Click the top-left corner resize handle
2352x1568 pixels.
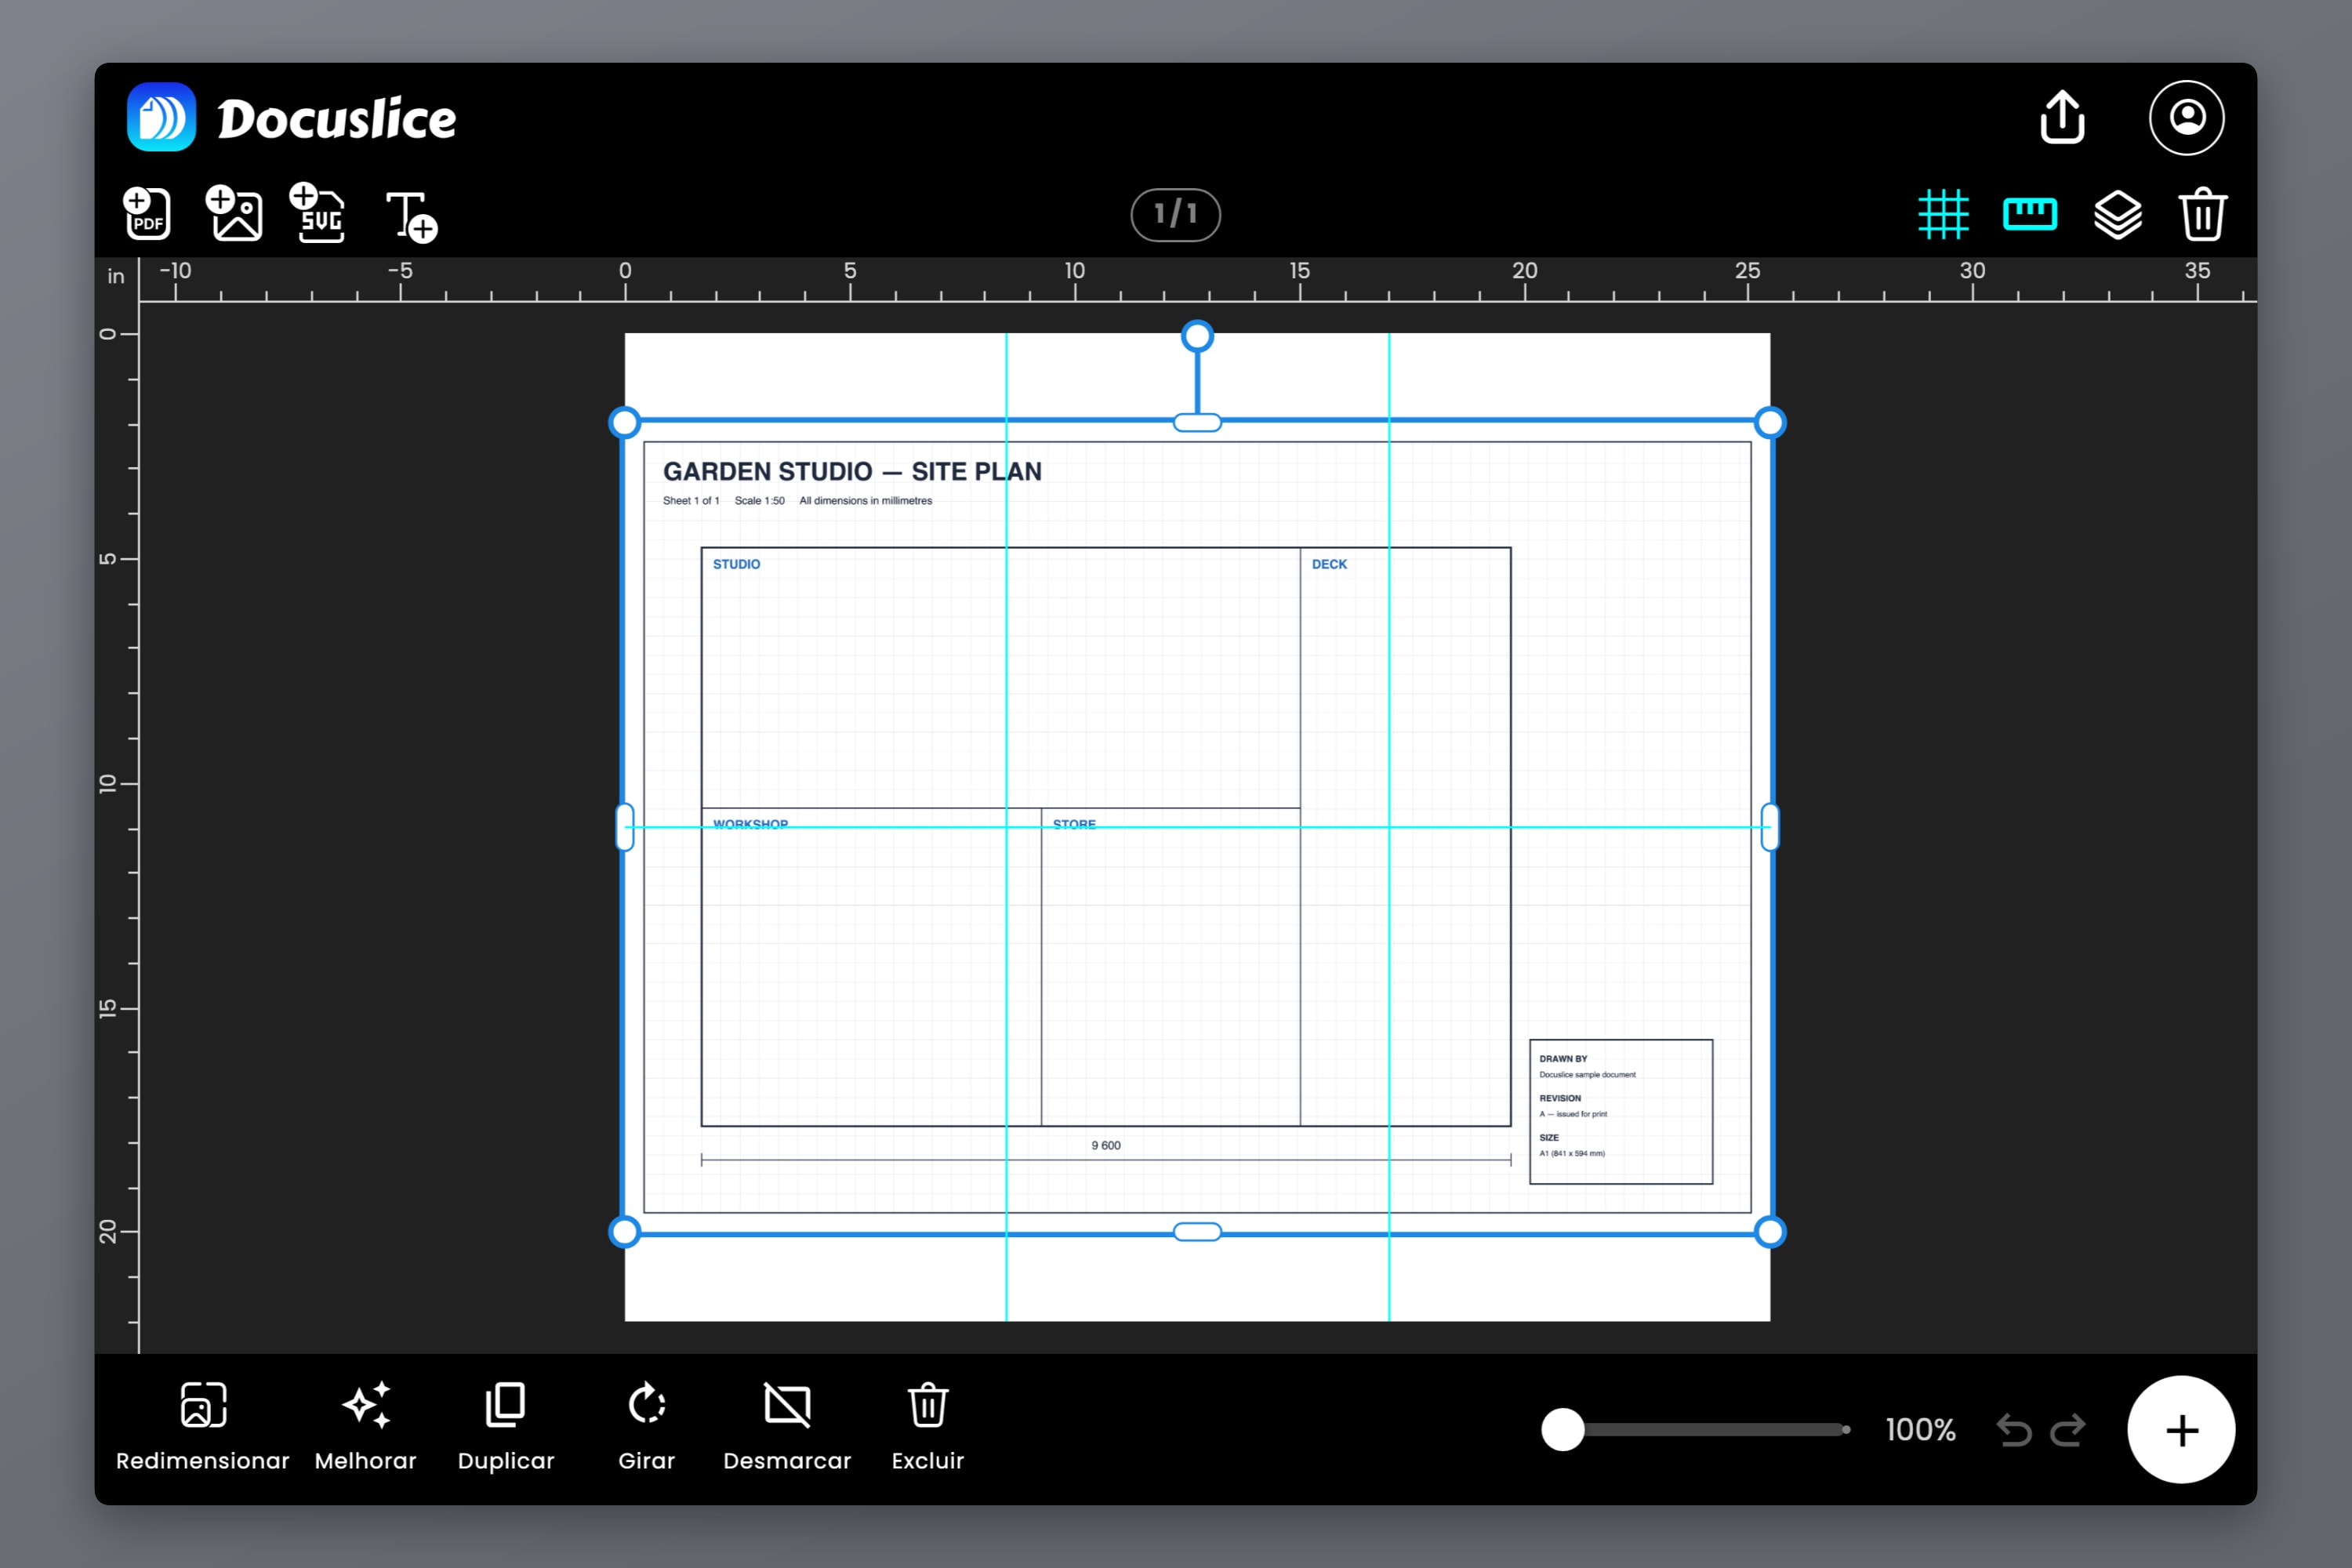click(625, 423)
